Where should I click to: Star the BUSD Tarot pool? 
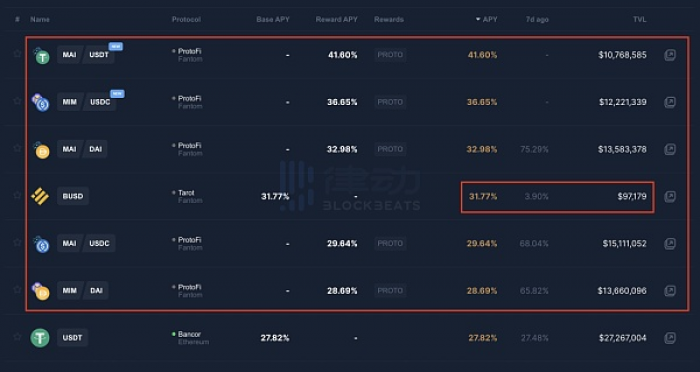tap(17, 195)
